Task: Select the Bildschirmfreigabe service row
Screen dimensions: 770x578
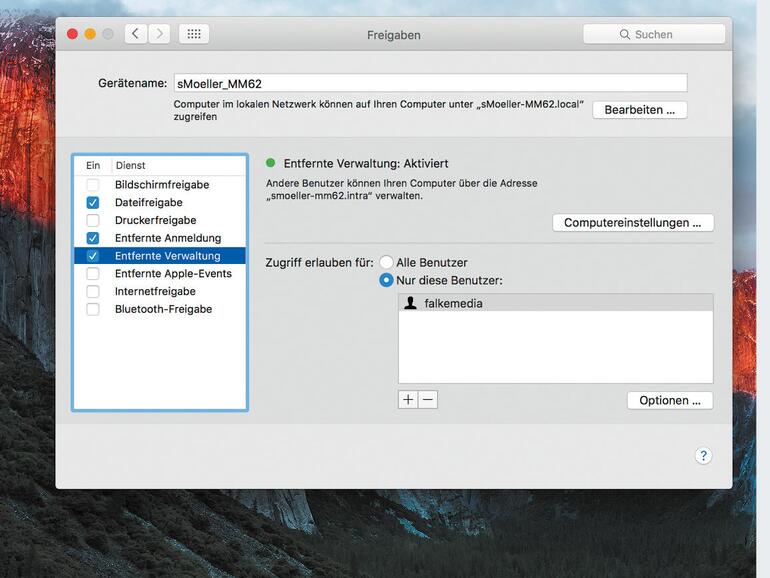Action: click(x=160, y=185)
